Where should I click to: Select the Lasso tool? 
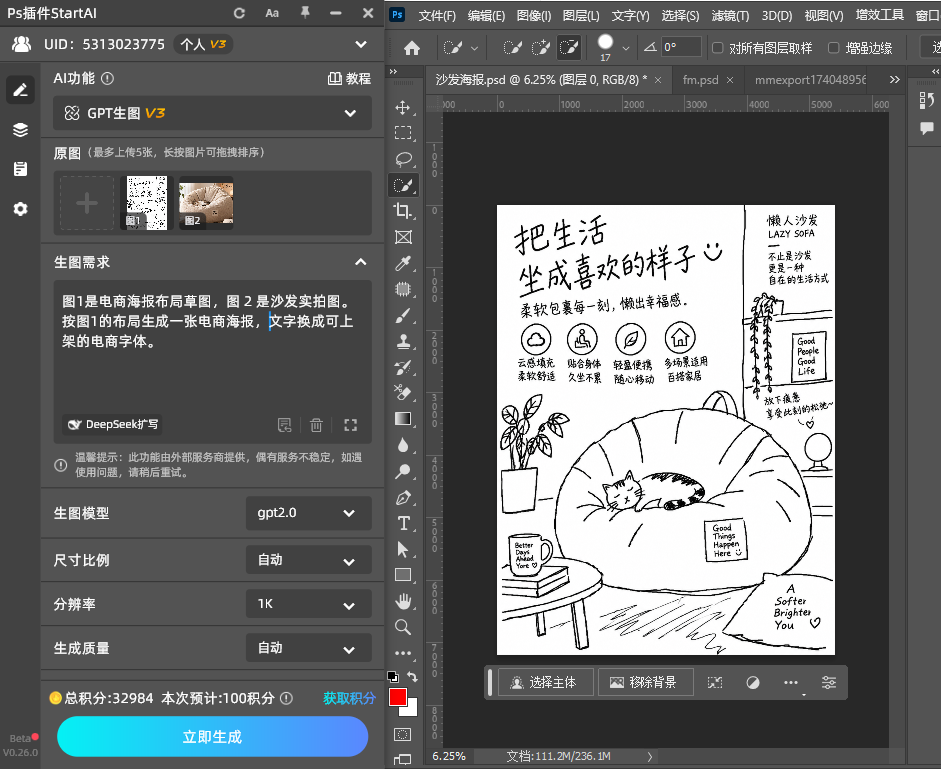click(403, 159)
